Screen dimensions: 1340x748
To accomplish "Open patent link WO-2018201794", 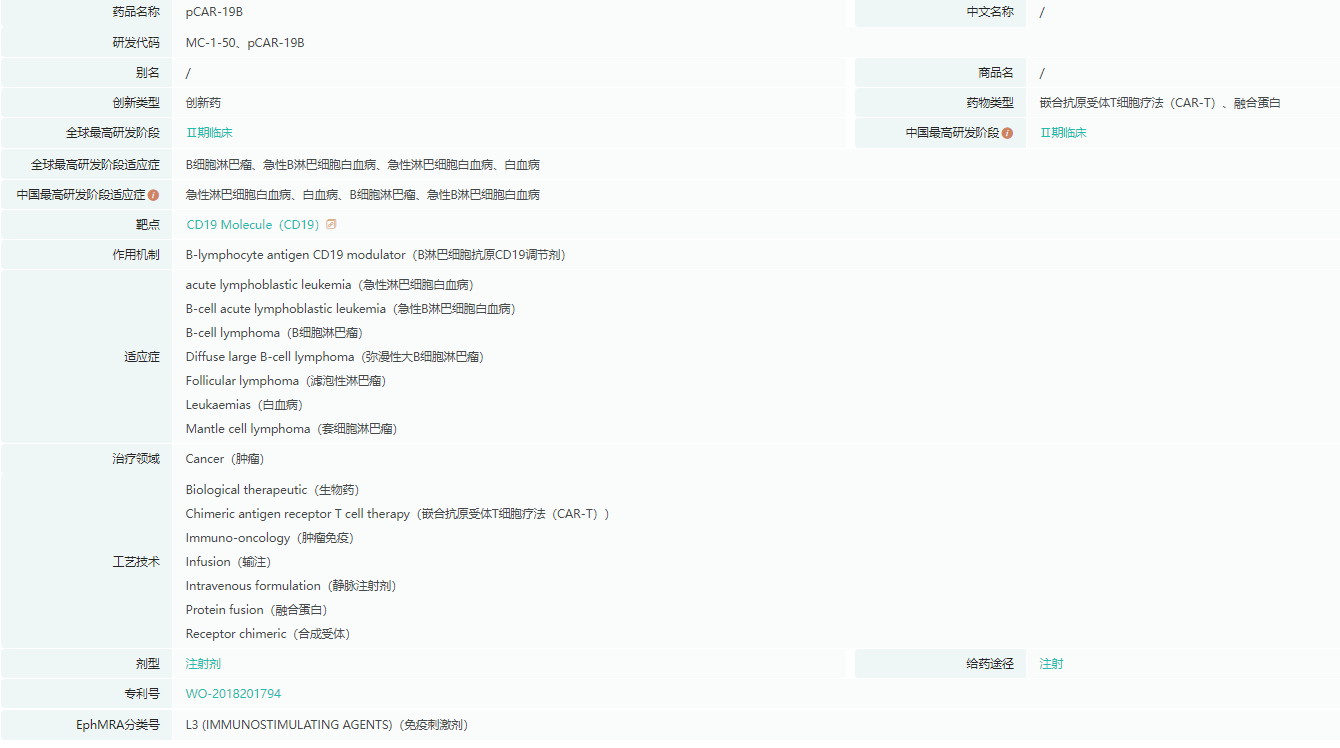I will tap(234, 694).
